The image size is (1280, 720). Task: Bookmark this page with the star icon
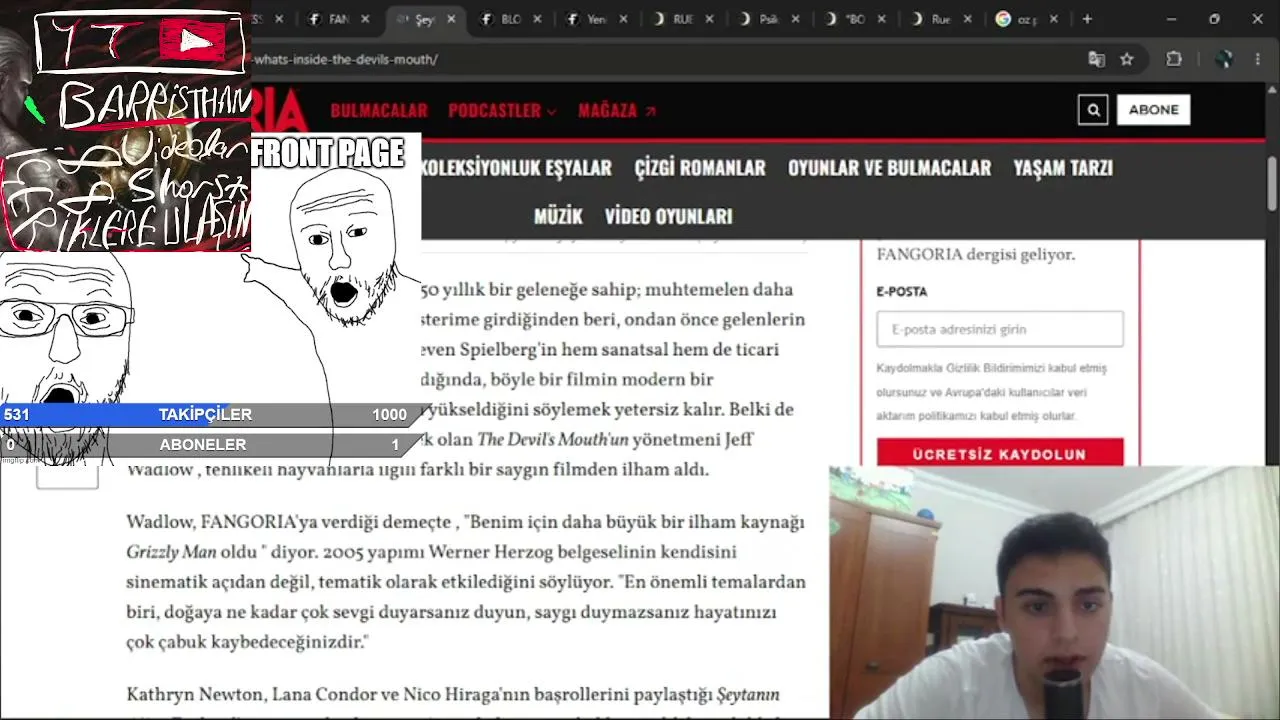pos(1127,59)
